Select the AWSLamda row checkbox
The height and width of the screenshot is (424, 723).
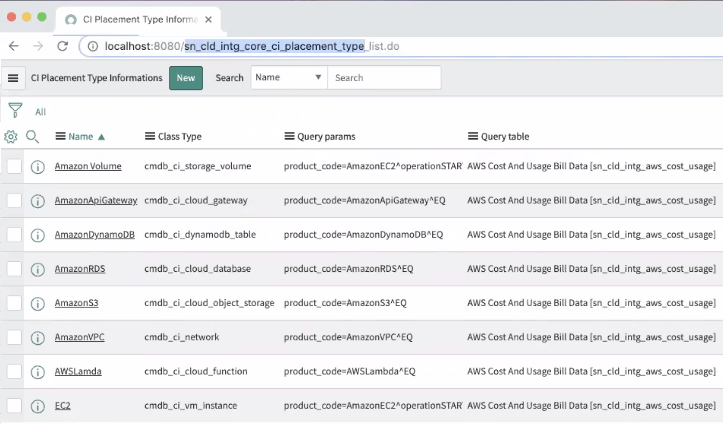14,371
